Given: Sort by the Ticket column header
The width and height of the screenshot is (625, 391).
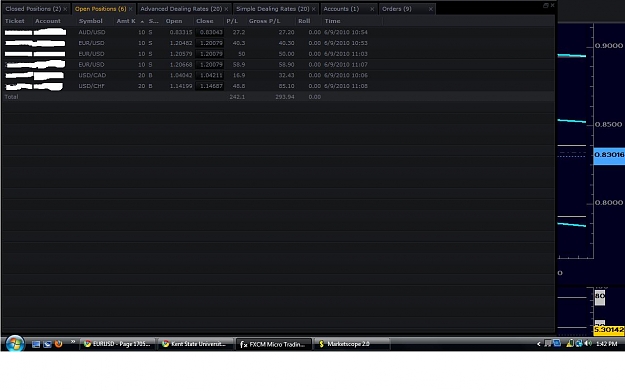Looking at the screenshot, I should click(x=15, y=21).
